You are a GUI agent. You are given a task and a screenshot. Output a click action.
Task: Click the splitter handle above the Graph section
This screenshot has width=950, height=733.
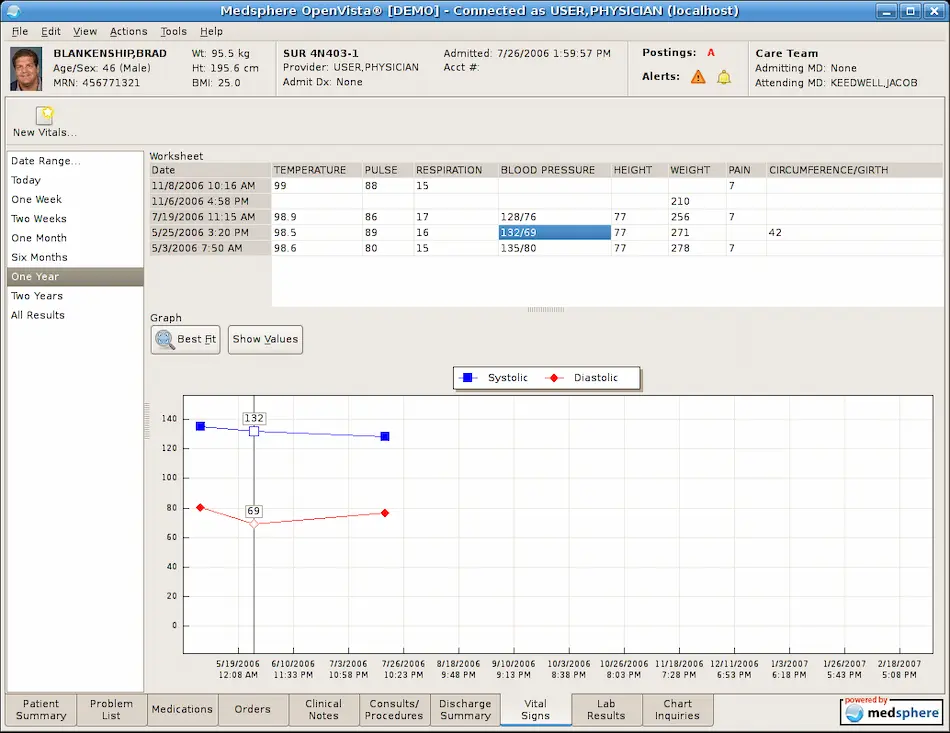click(x=545, y=309)
